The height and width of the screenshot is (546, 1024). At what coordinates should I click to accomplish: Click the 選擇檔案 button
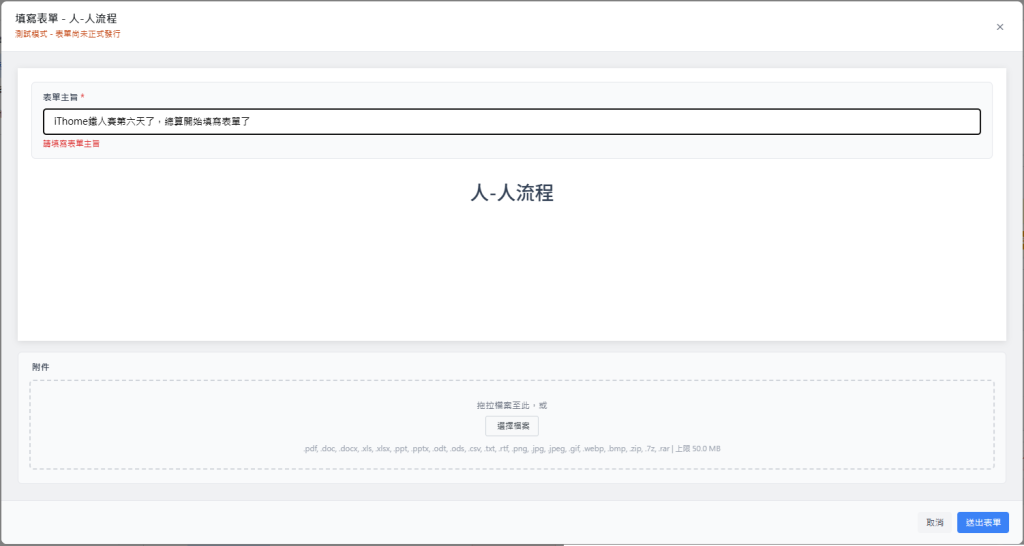[512, 426]
